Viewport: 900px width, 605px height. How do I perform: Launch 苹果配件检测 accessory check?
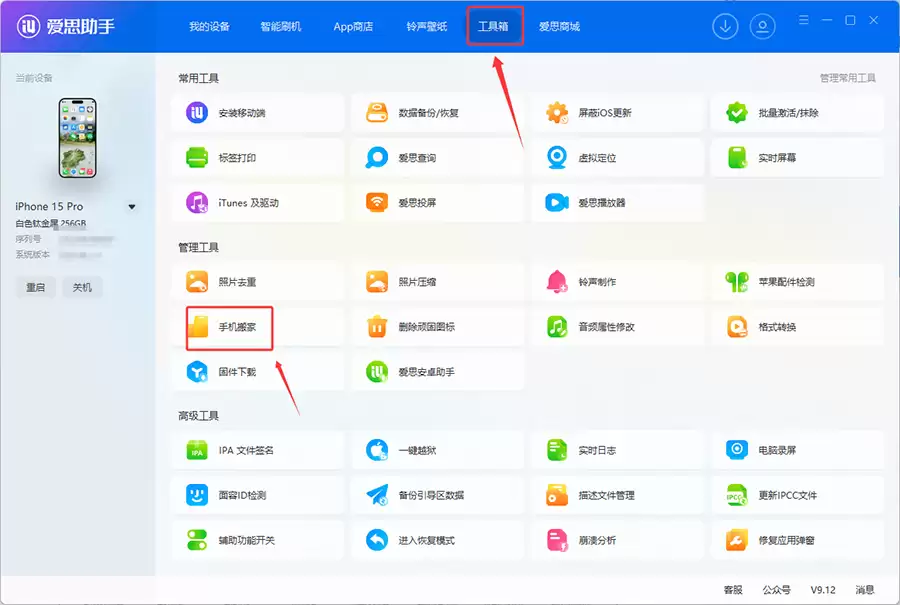(797, 282)
